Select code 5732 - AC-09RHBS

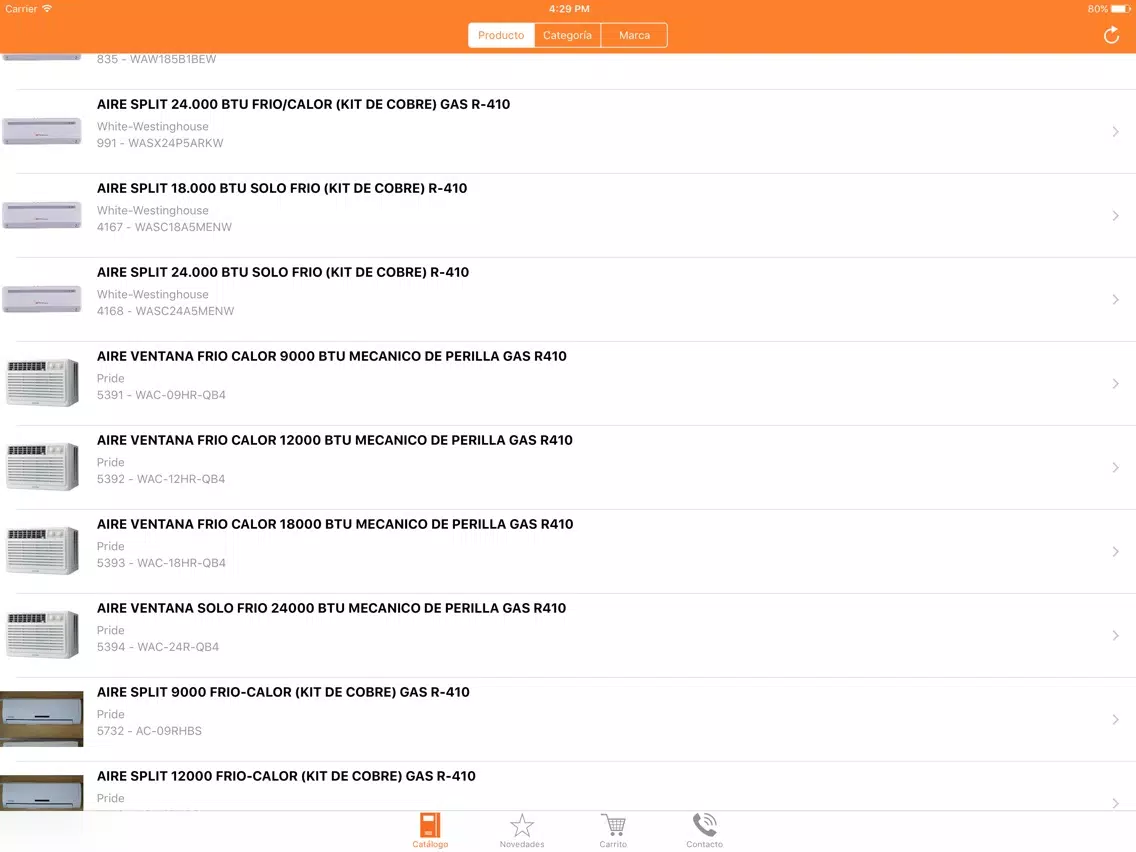149,732
